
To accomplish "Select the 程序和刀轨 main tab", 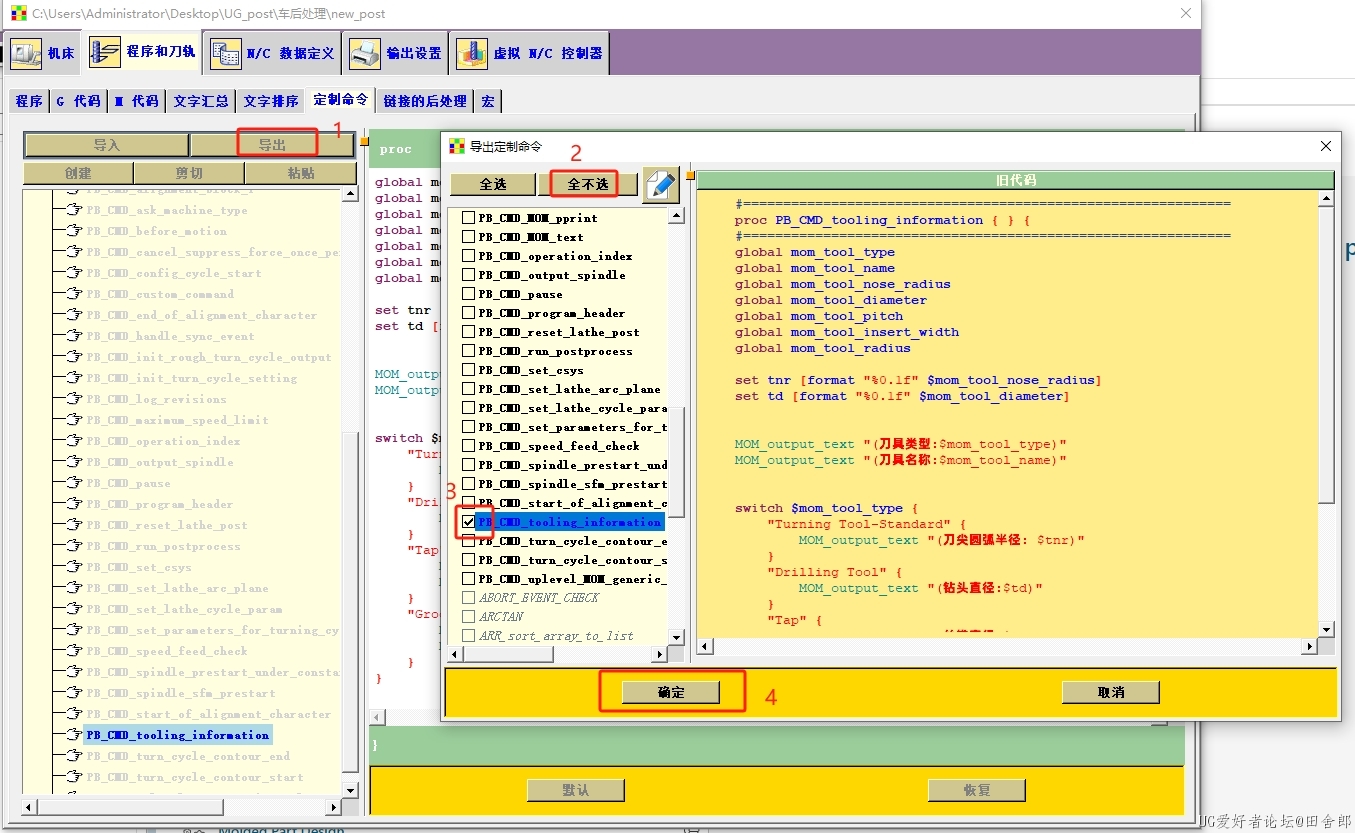I will pyautogui.click(x=143, y=52).
